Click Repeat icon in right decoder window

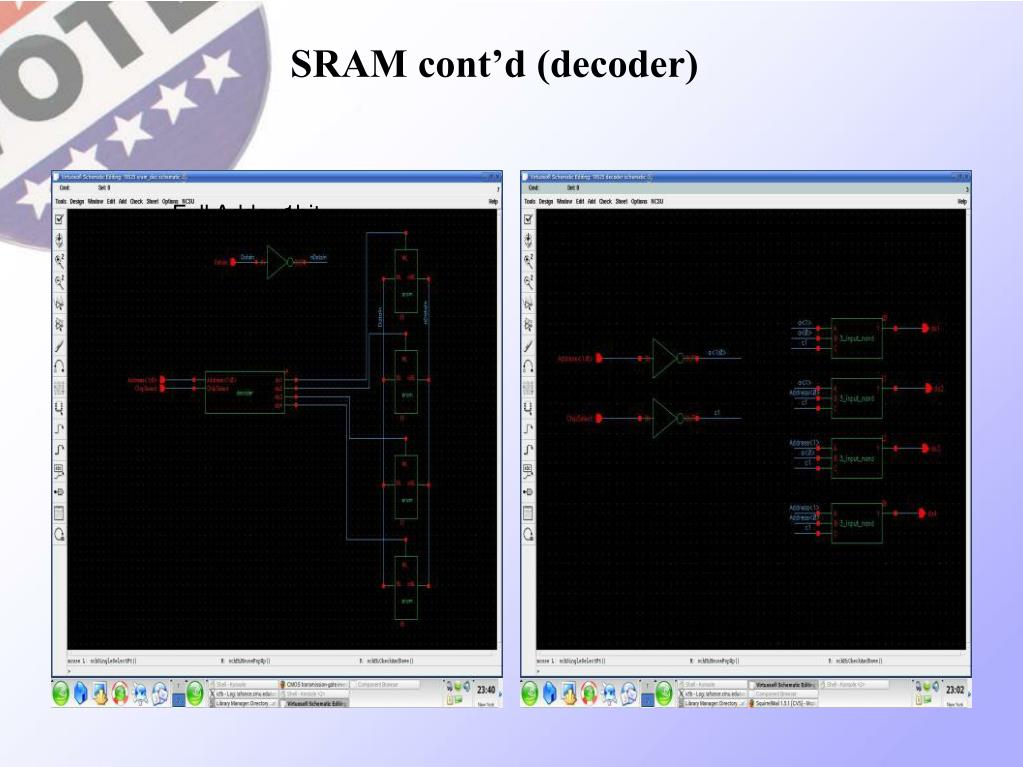point(528,534)
